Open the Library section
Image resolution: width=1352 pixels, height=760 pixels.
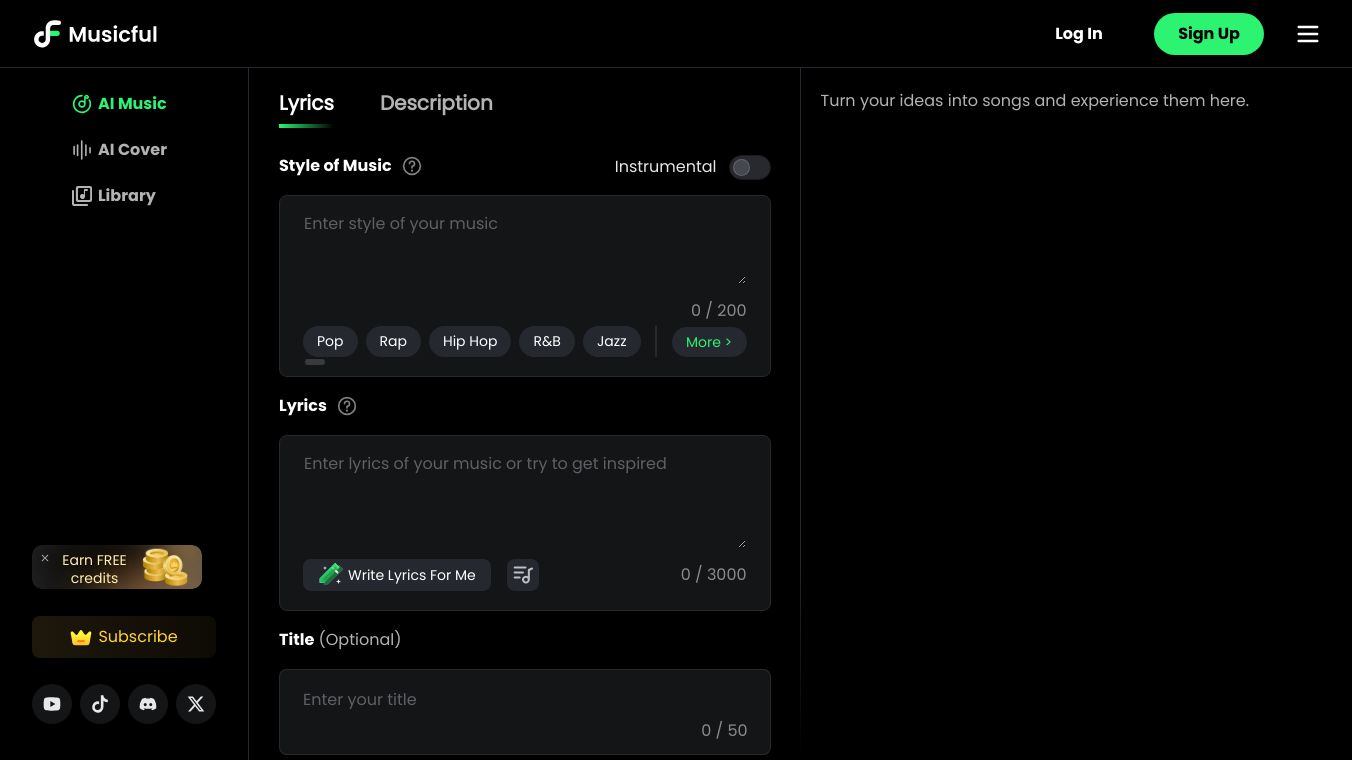pos(114,196)
